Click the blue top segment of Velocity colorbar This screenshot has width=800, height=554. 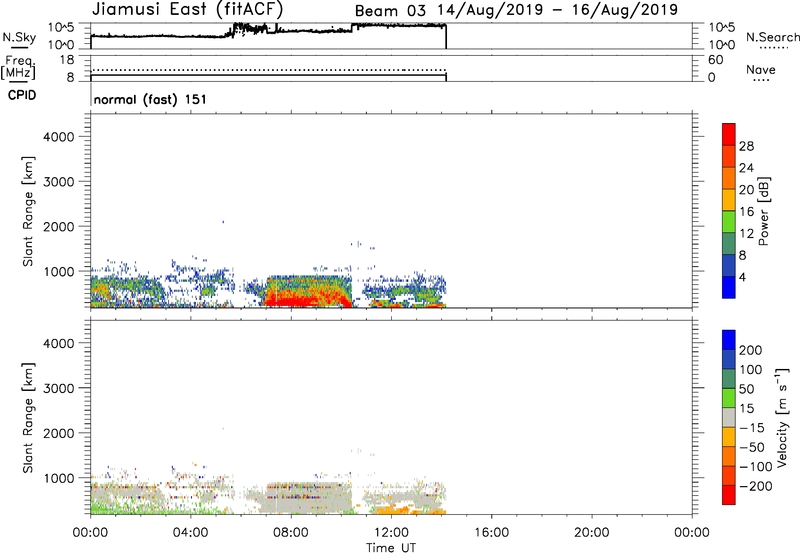click(x=729, y=340)
